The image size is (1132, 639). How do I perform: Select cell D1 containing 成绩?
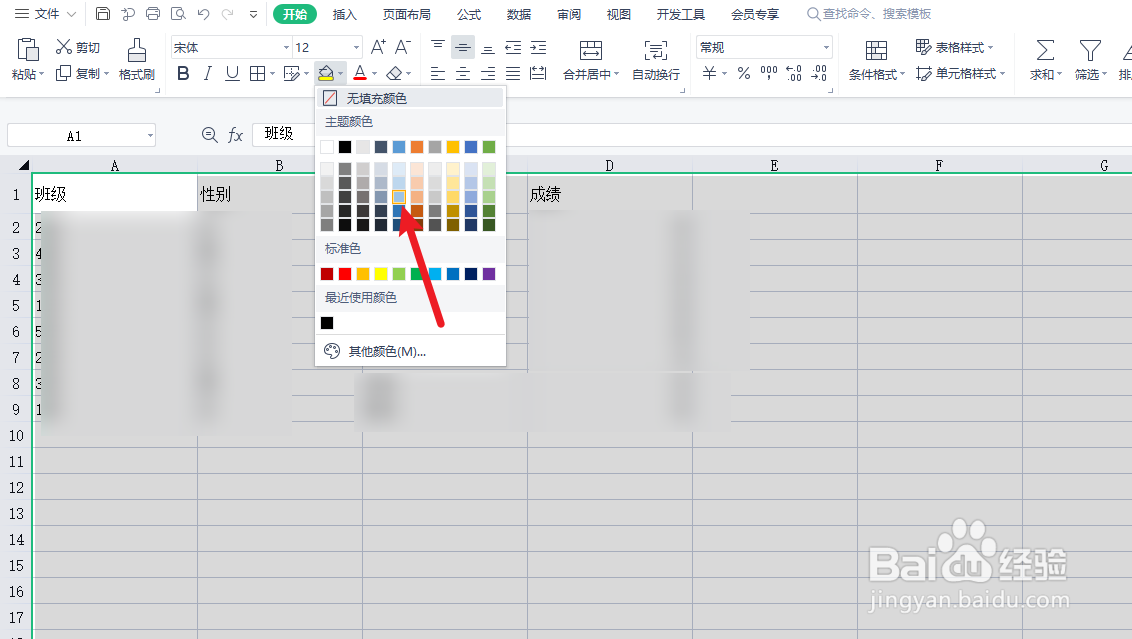(610, 194)
